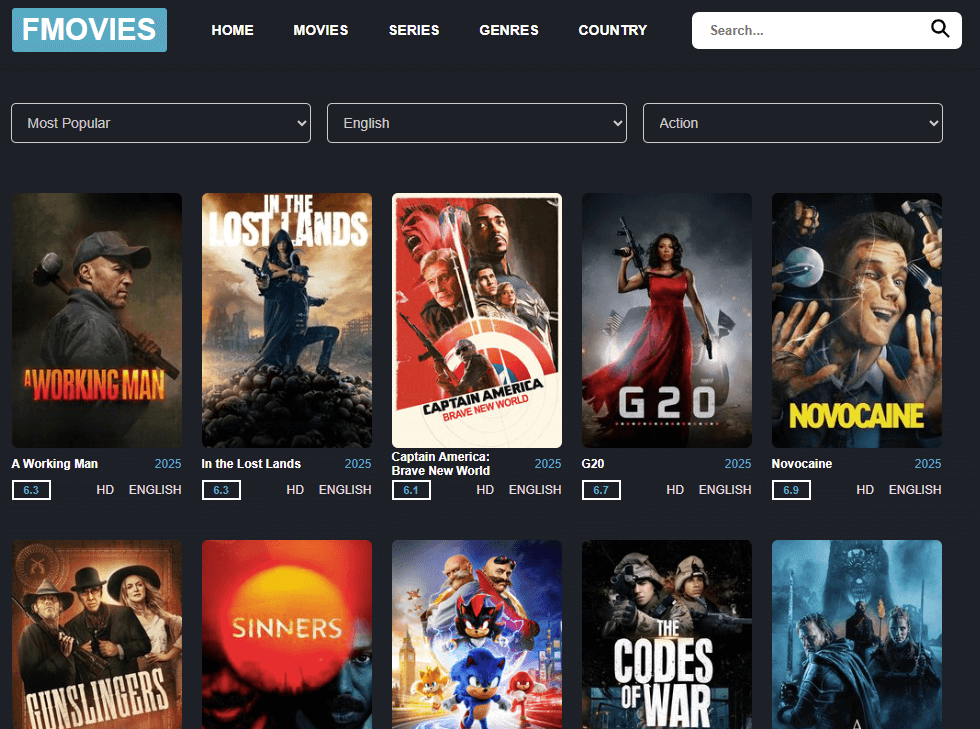The image size is (980, 729).
Task: Click the ENGLISH label under Captain America
Action: pos(535,490)
